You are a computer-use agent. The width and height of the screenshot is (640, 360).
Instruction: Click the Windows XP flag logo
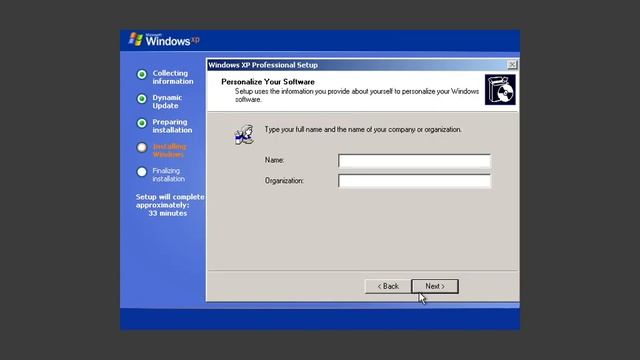click(136, 39)
